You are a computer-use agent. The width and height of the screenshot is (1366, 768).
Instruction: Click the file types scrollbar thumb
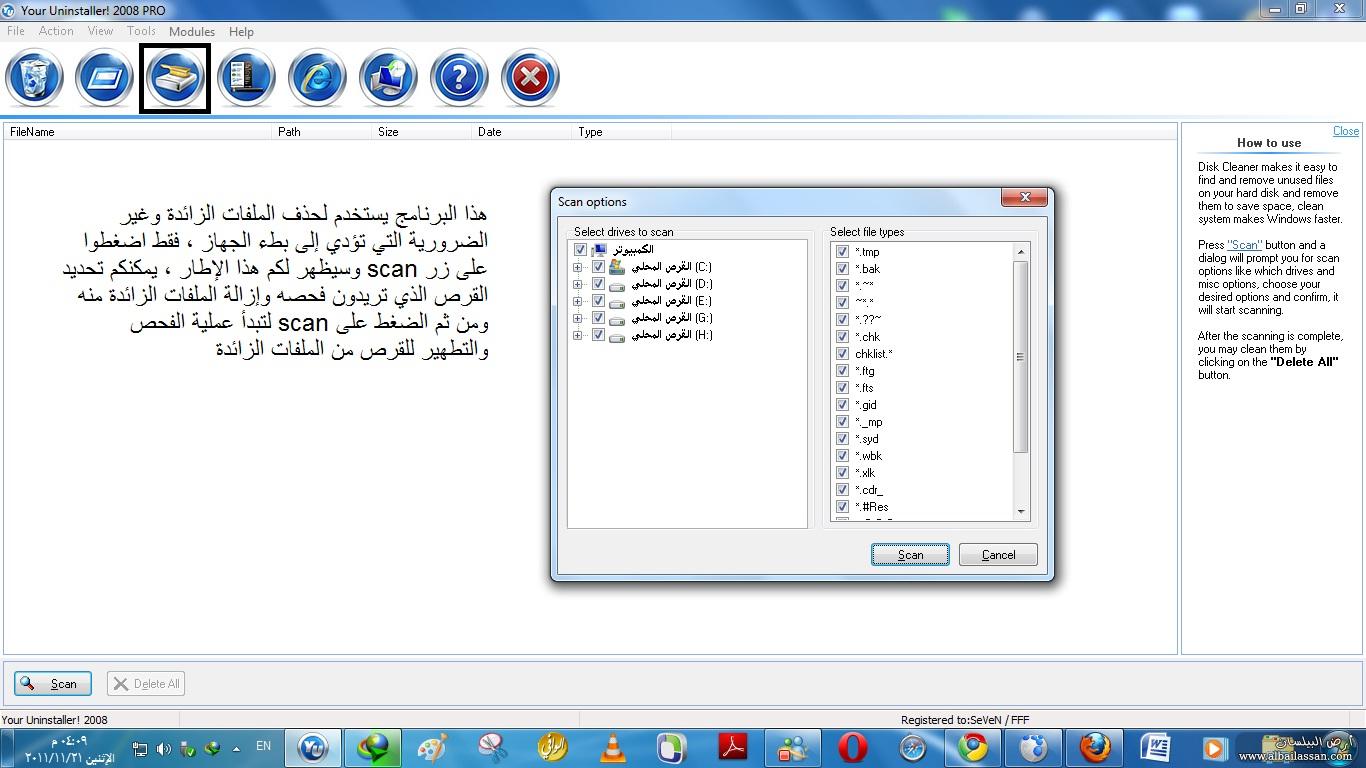click(1021, 357)
